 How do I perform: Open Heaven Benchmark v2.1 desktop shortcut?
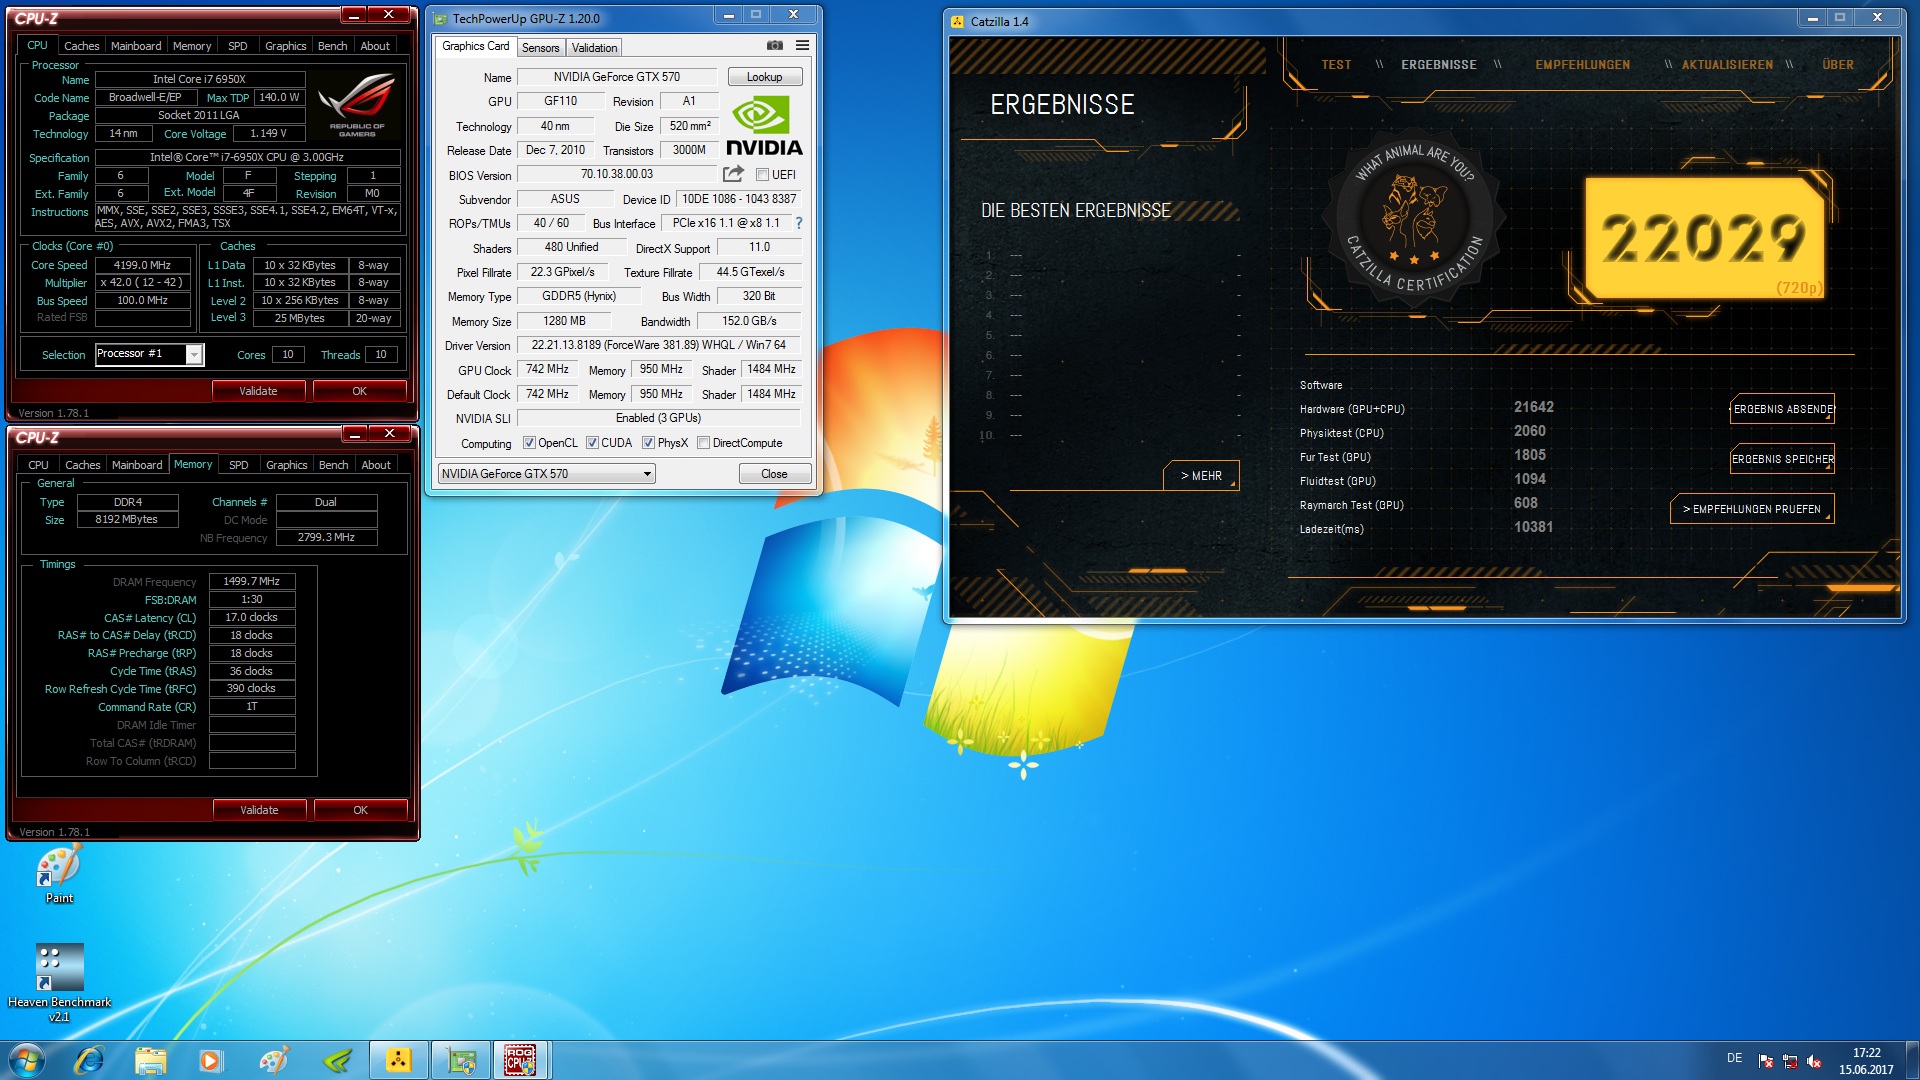pyautogui.click(x=59, y=982)
